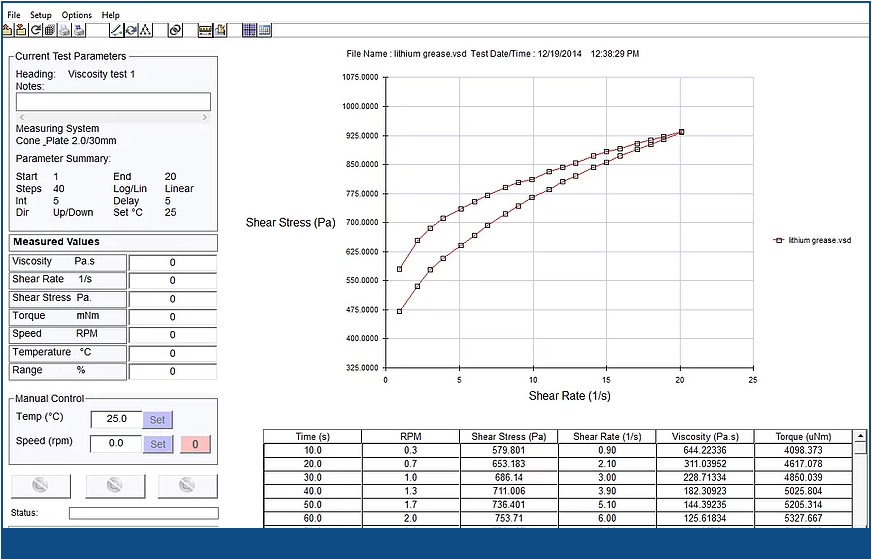Click the chain link toolbar icon
The width and height of the screenshot is (872, 559).
coord(175,30)
